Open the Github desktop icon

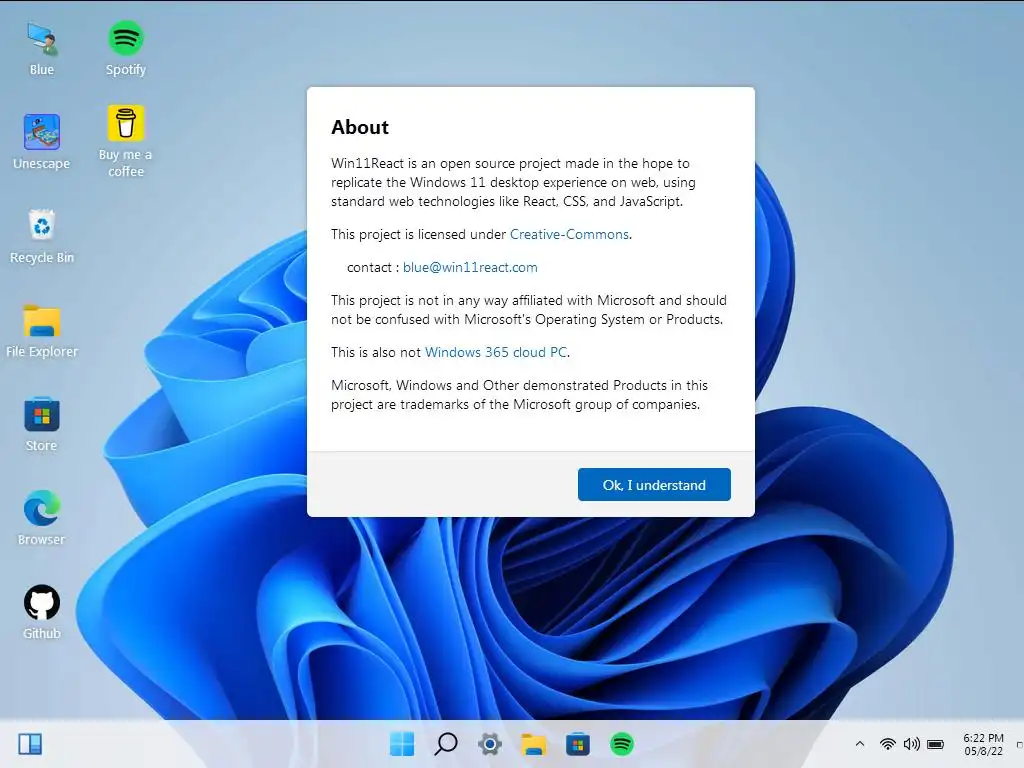(x=42, y=612)
